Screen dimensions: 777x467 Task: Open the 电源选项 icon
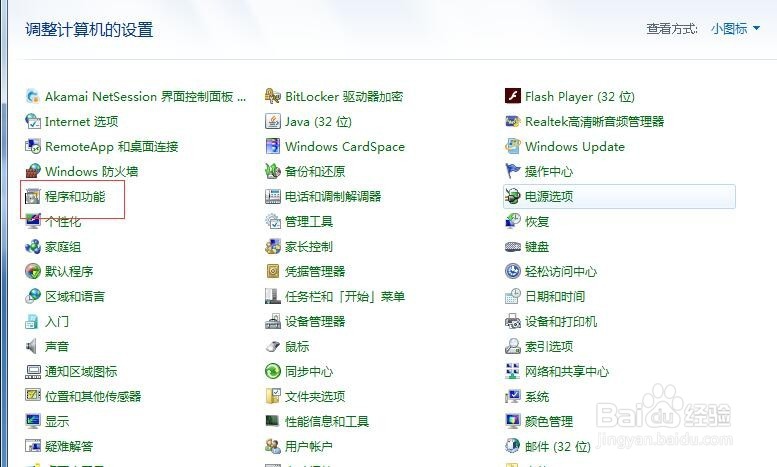[x=512, y=196]
